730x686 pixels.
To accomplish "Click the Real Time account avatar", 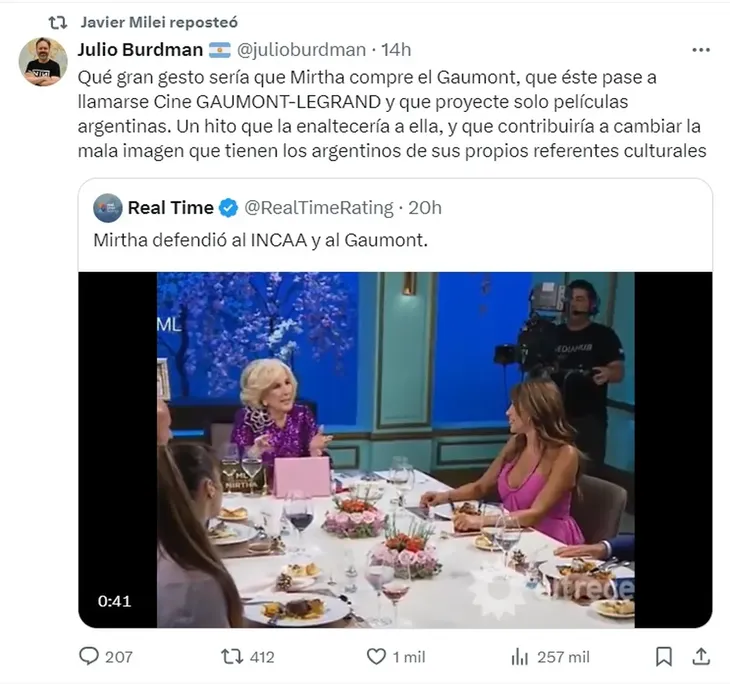I will tap(107, 208).
